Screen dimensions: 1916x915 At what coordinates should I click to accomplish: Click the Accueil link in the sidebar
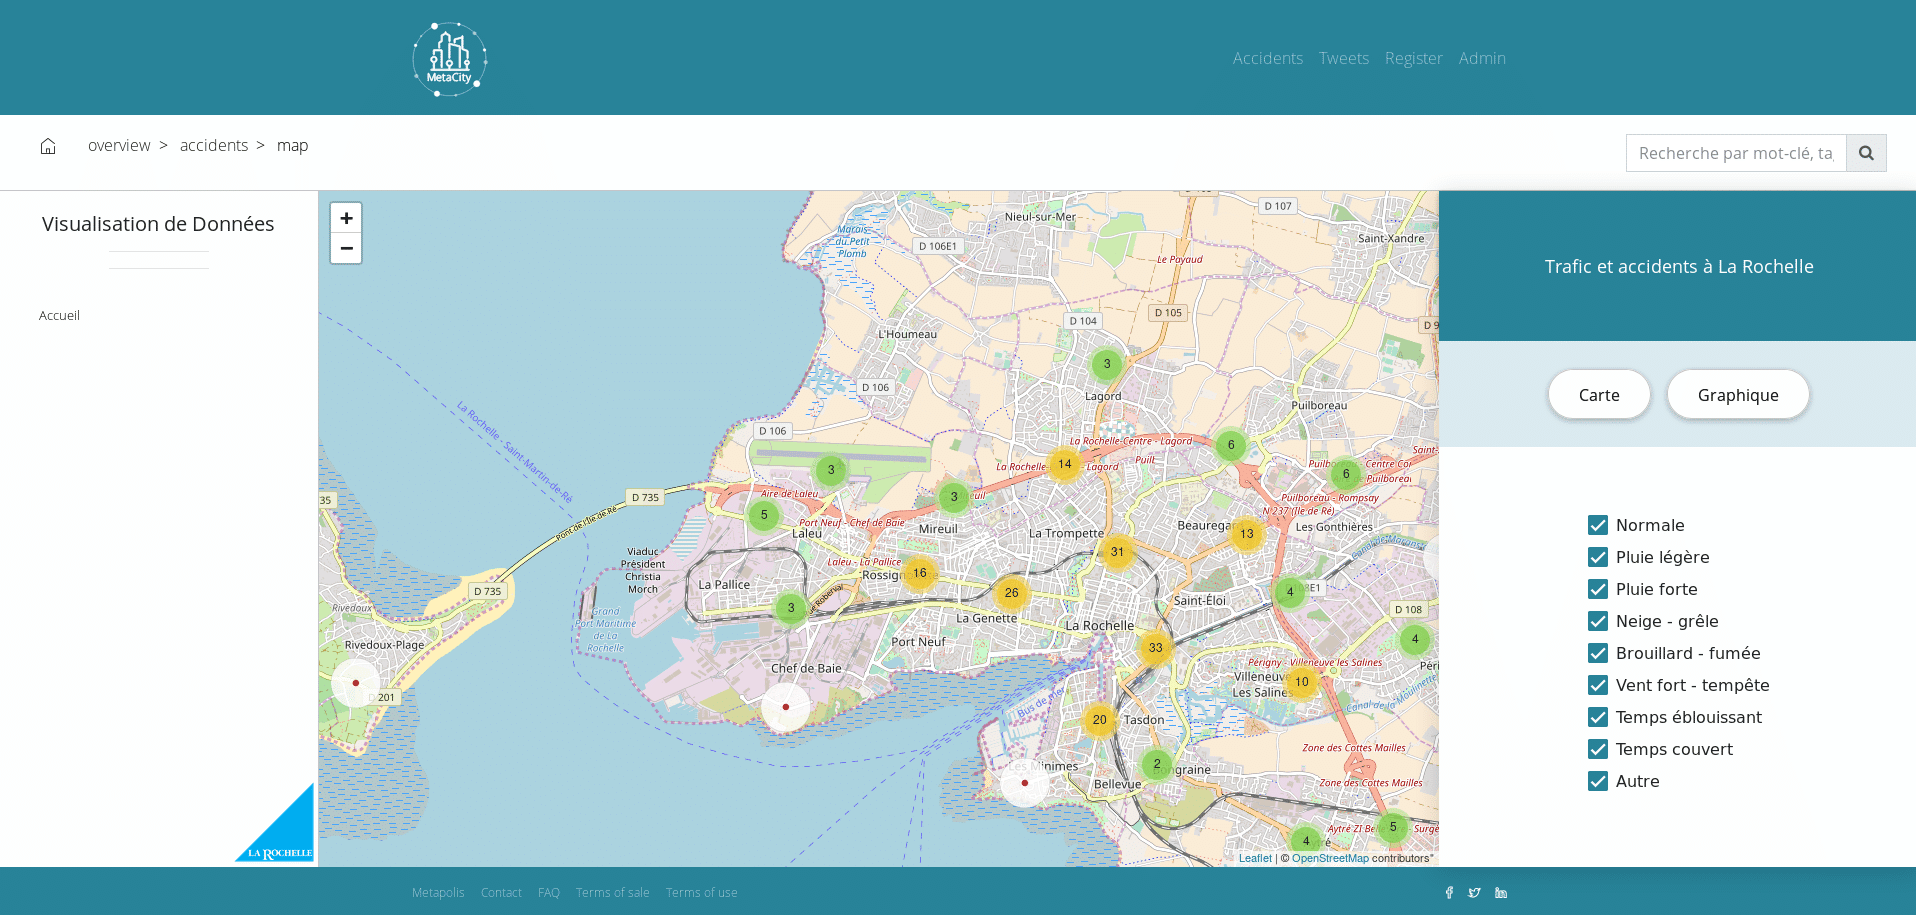coord(59,315)
